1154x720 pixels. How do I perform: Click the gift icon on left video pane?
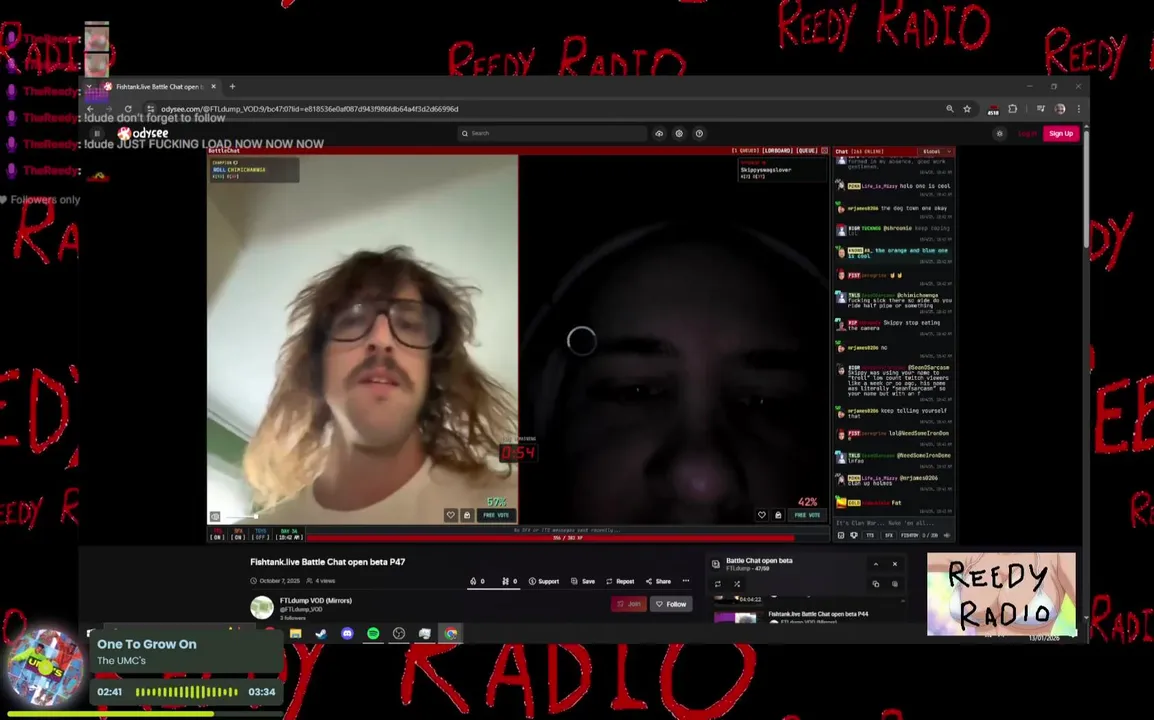coord(467,515)
